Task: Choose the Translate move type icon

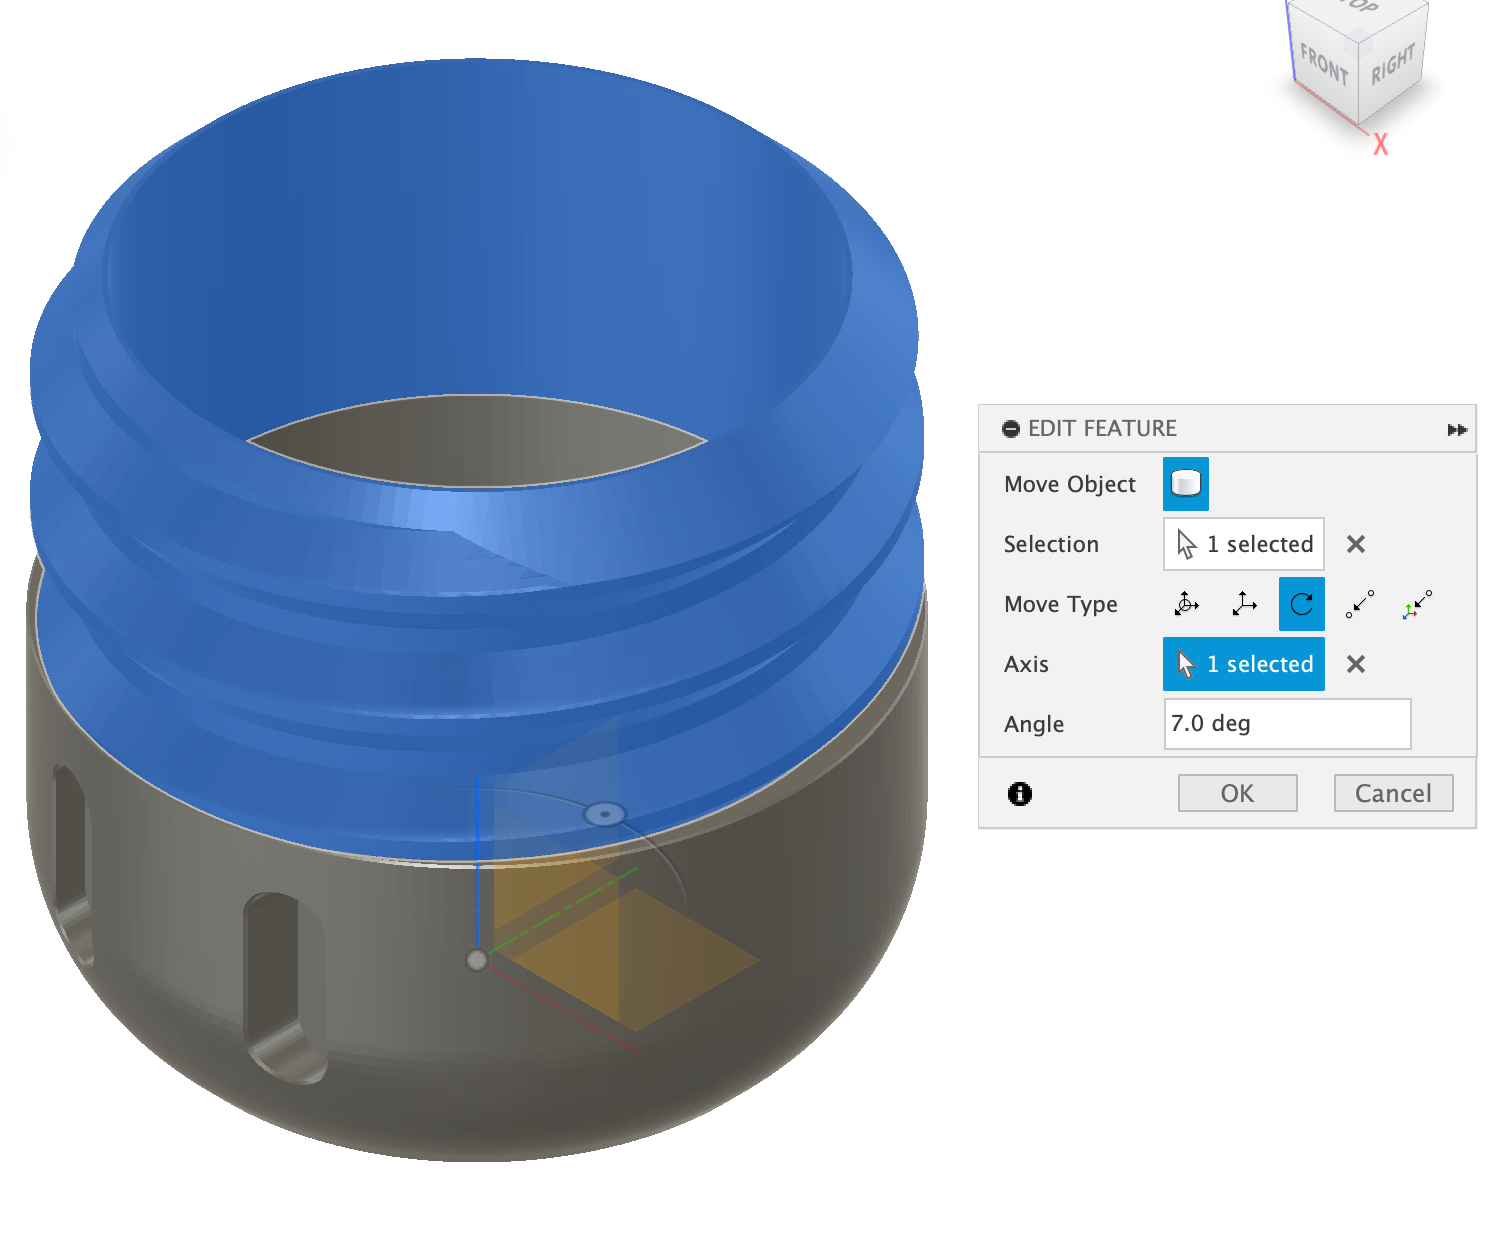Action: pos(1244,604)
